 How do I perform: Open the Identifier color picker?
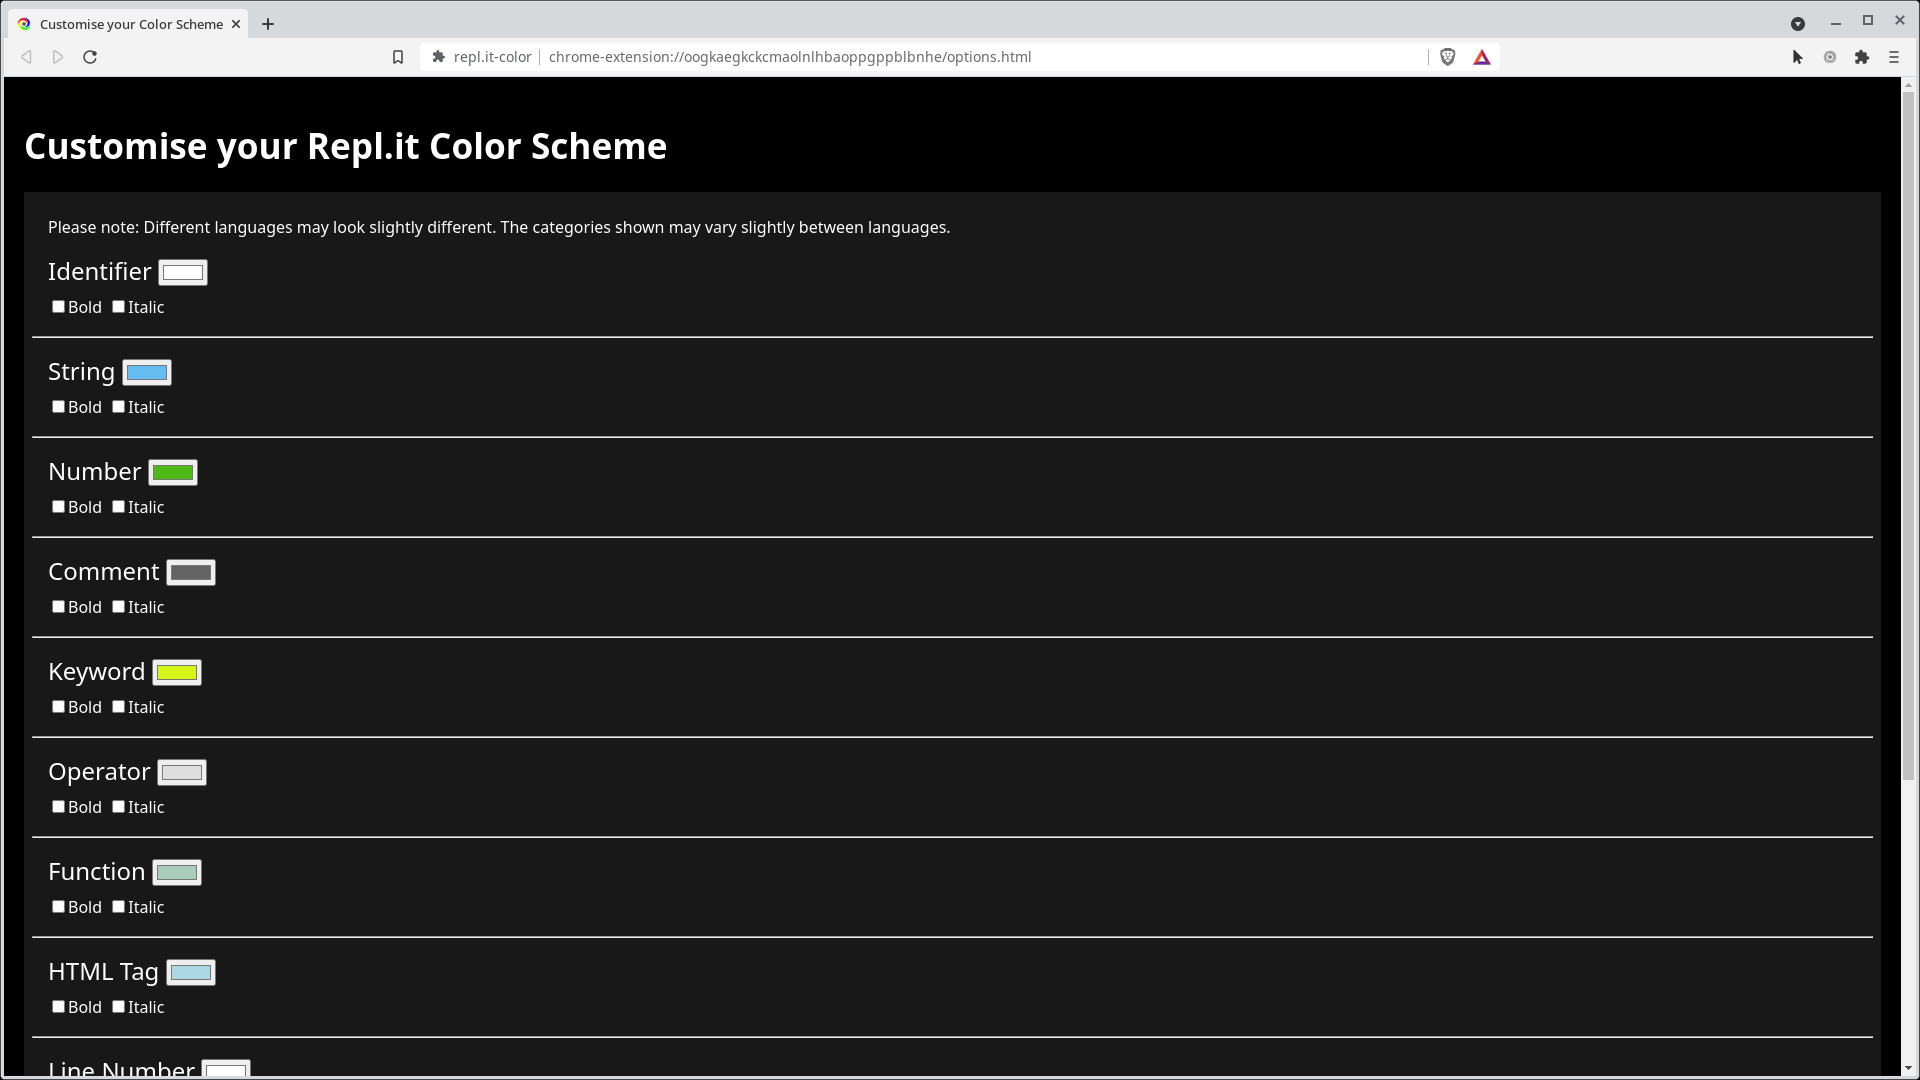(x=183, y=272)
